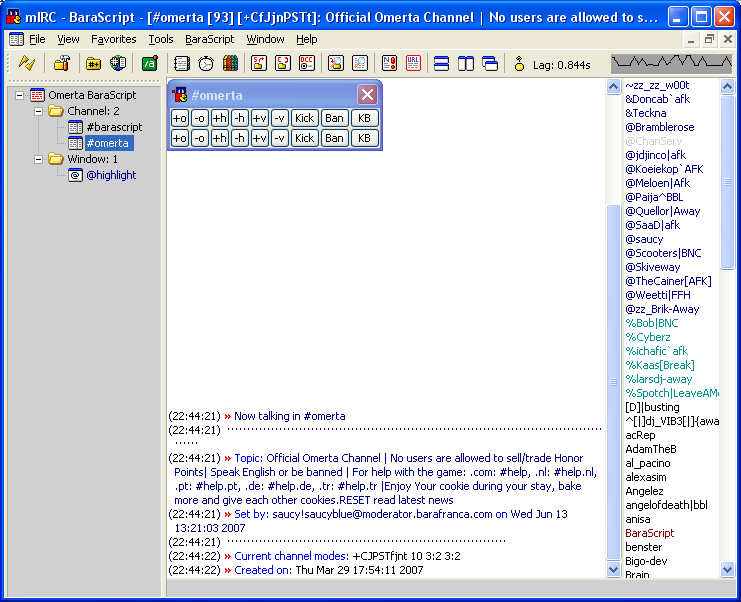Open the @highlight window in tree

[x=110, y=175]
